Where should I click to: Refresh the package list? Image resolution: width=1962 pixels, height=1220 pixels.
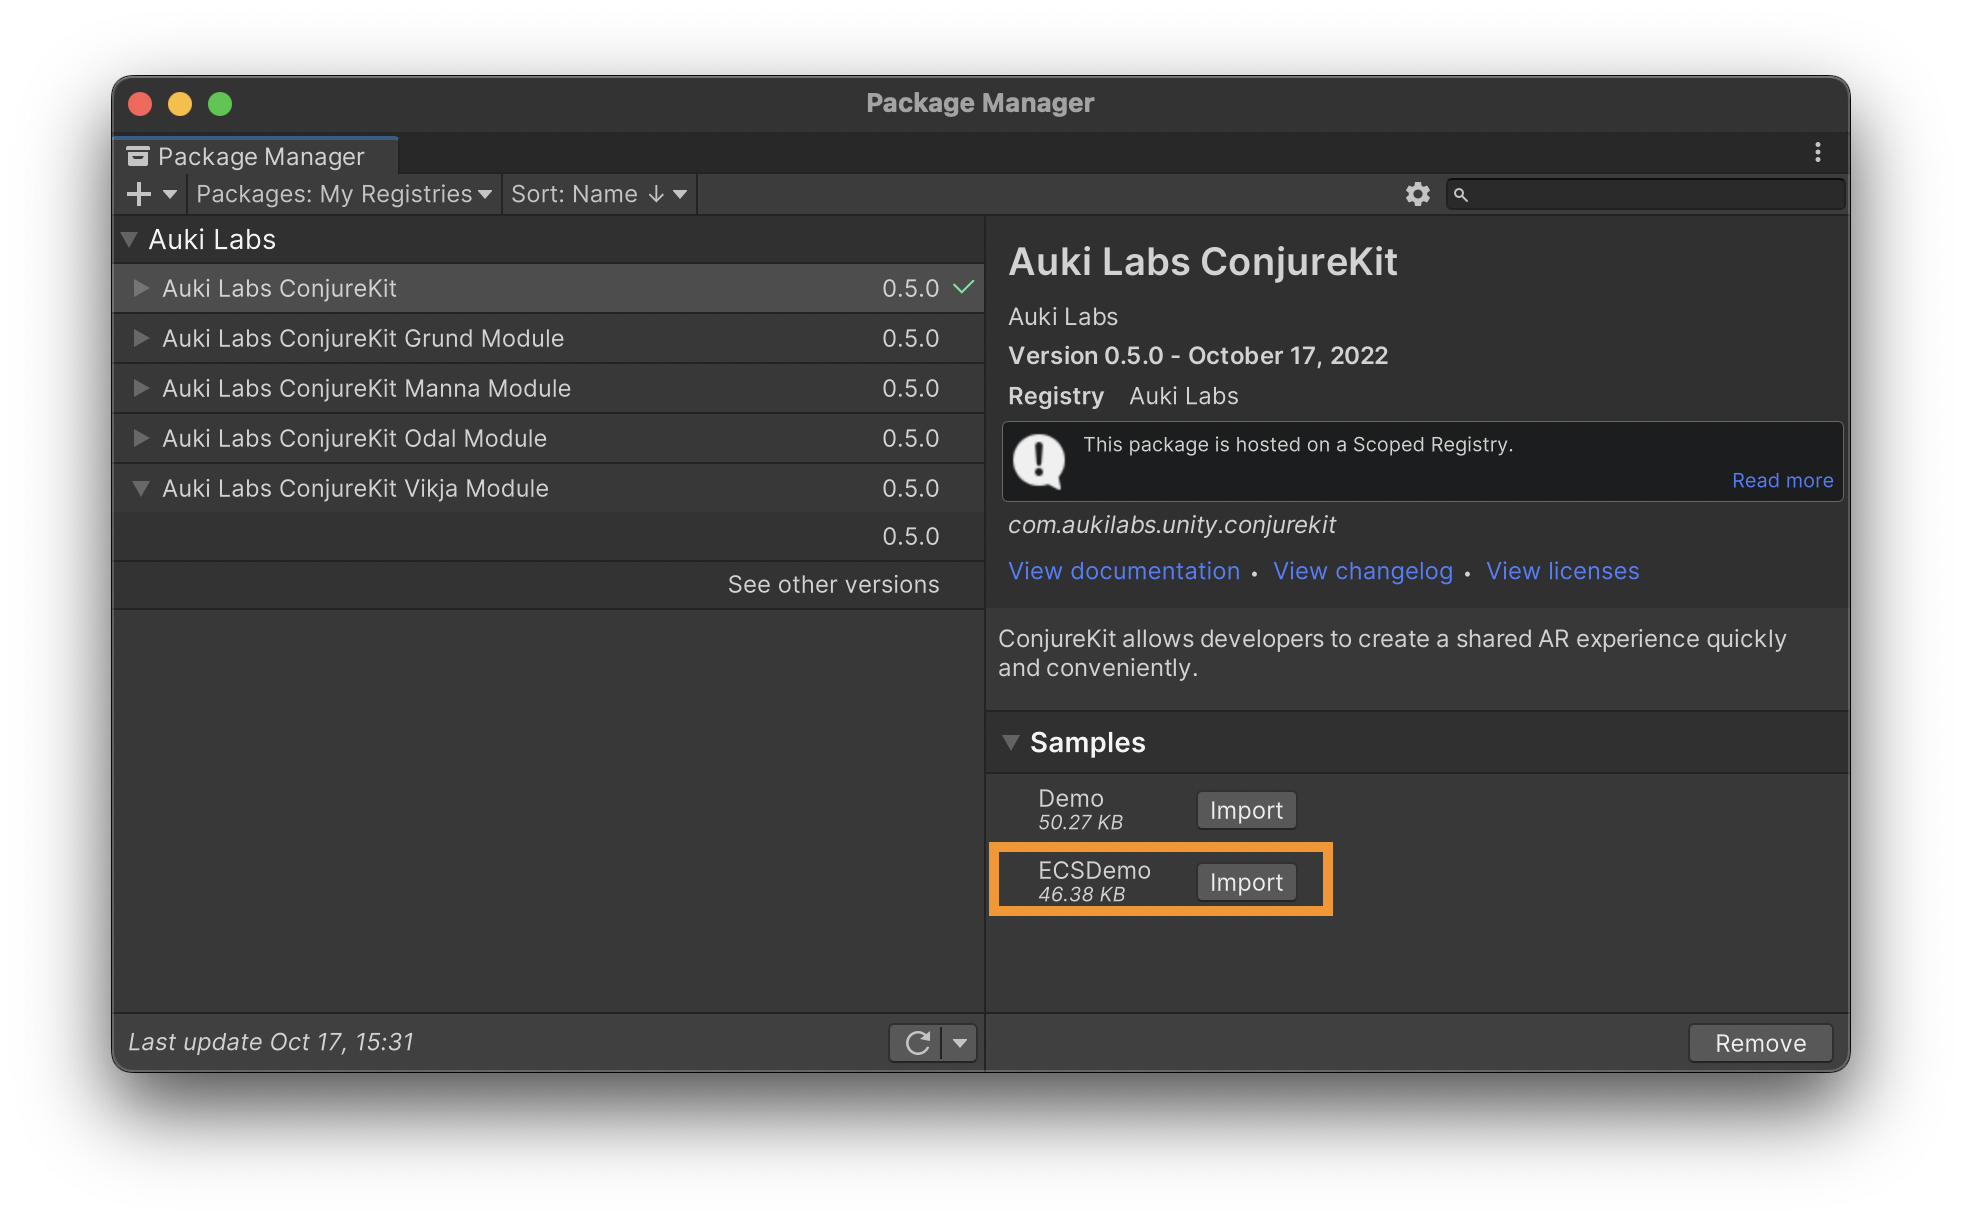pyautogui.click(x=916, y=1043)
